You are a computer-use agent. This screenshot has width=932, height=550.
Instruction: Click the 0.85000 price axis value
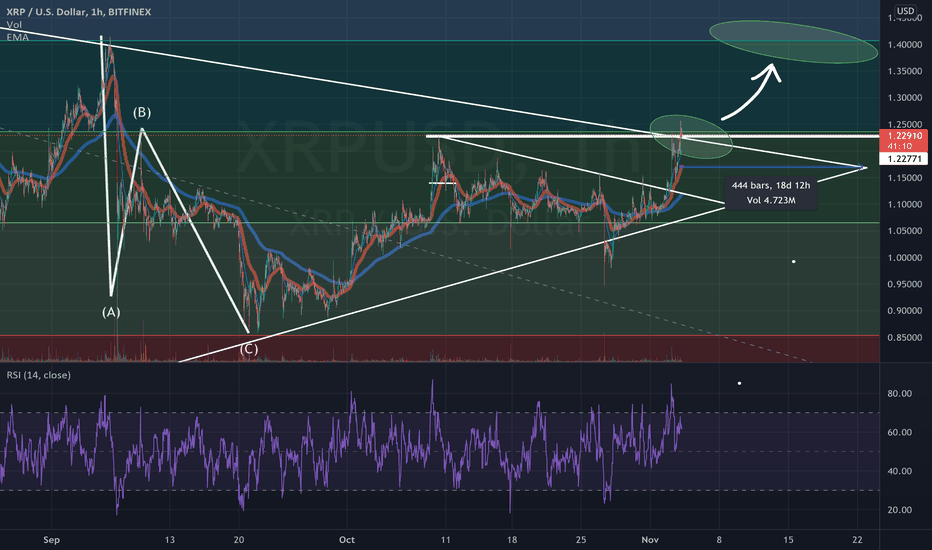pyautogui.click(x=905, y=338)
